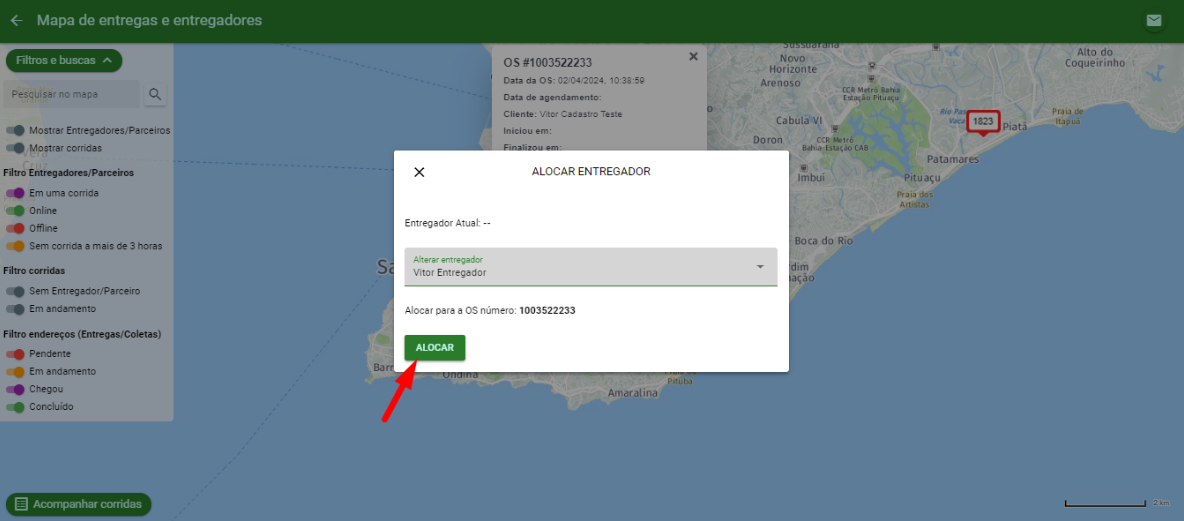This screenshot has height=521, width=1184.
Task: Open the Alterar entregador dropdown
Action: [x=590, y=267]
